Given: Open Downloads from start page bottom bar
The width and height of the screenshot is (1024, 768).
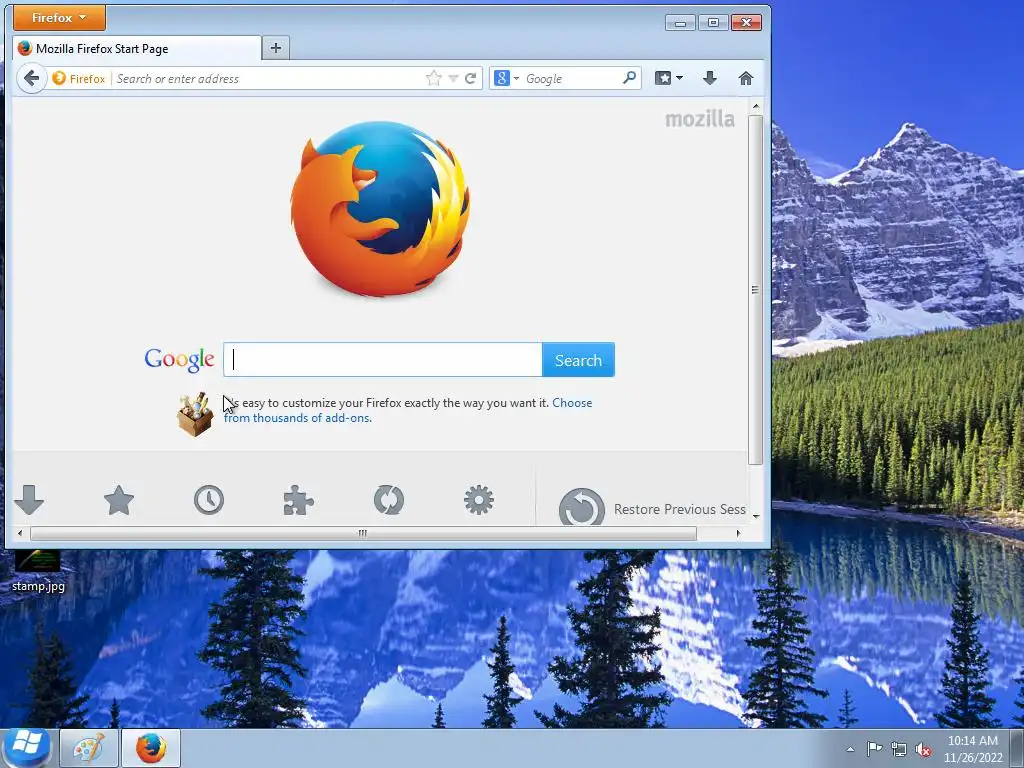Looking at the screenshot, I should click(x=29, y=500).
